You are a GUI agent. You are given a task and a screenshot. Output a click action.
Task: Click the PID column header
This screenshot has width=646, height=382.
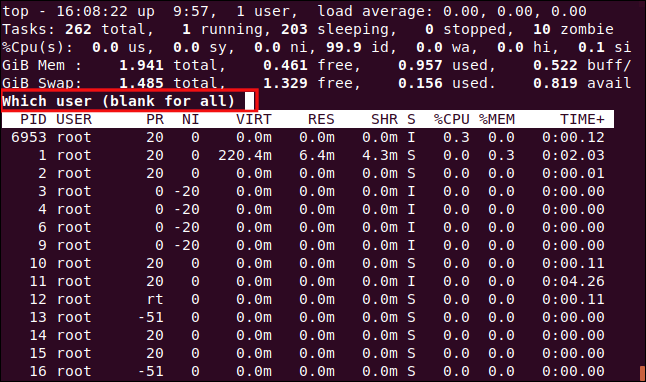(x=33, y=119)
